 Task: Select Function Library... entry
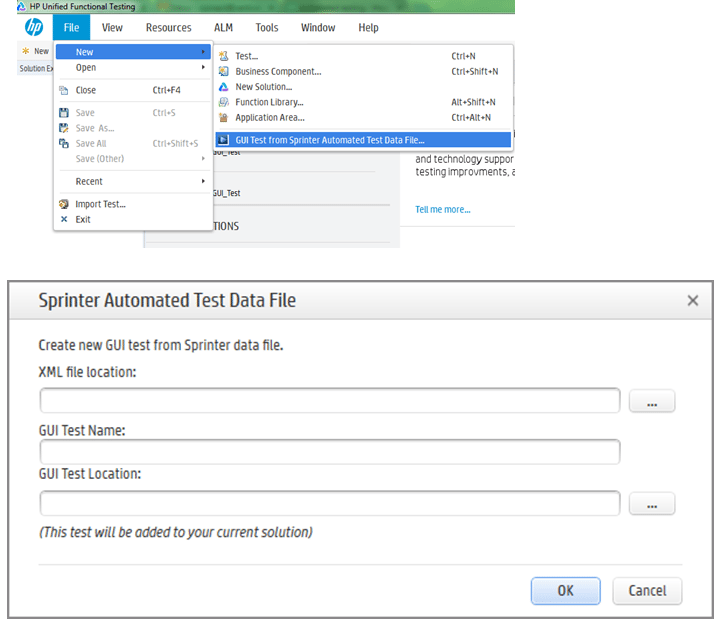click(364, 102)
